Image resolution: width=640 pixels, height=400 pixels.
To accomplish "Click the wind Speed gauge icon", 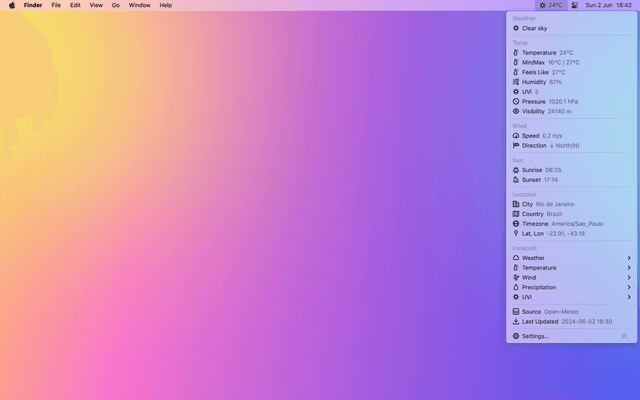I will pos(516,136).
